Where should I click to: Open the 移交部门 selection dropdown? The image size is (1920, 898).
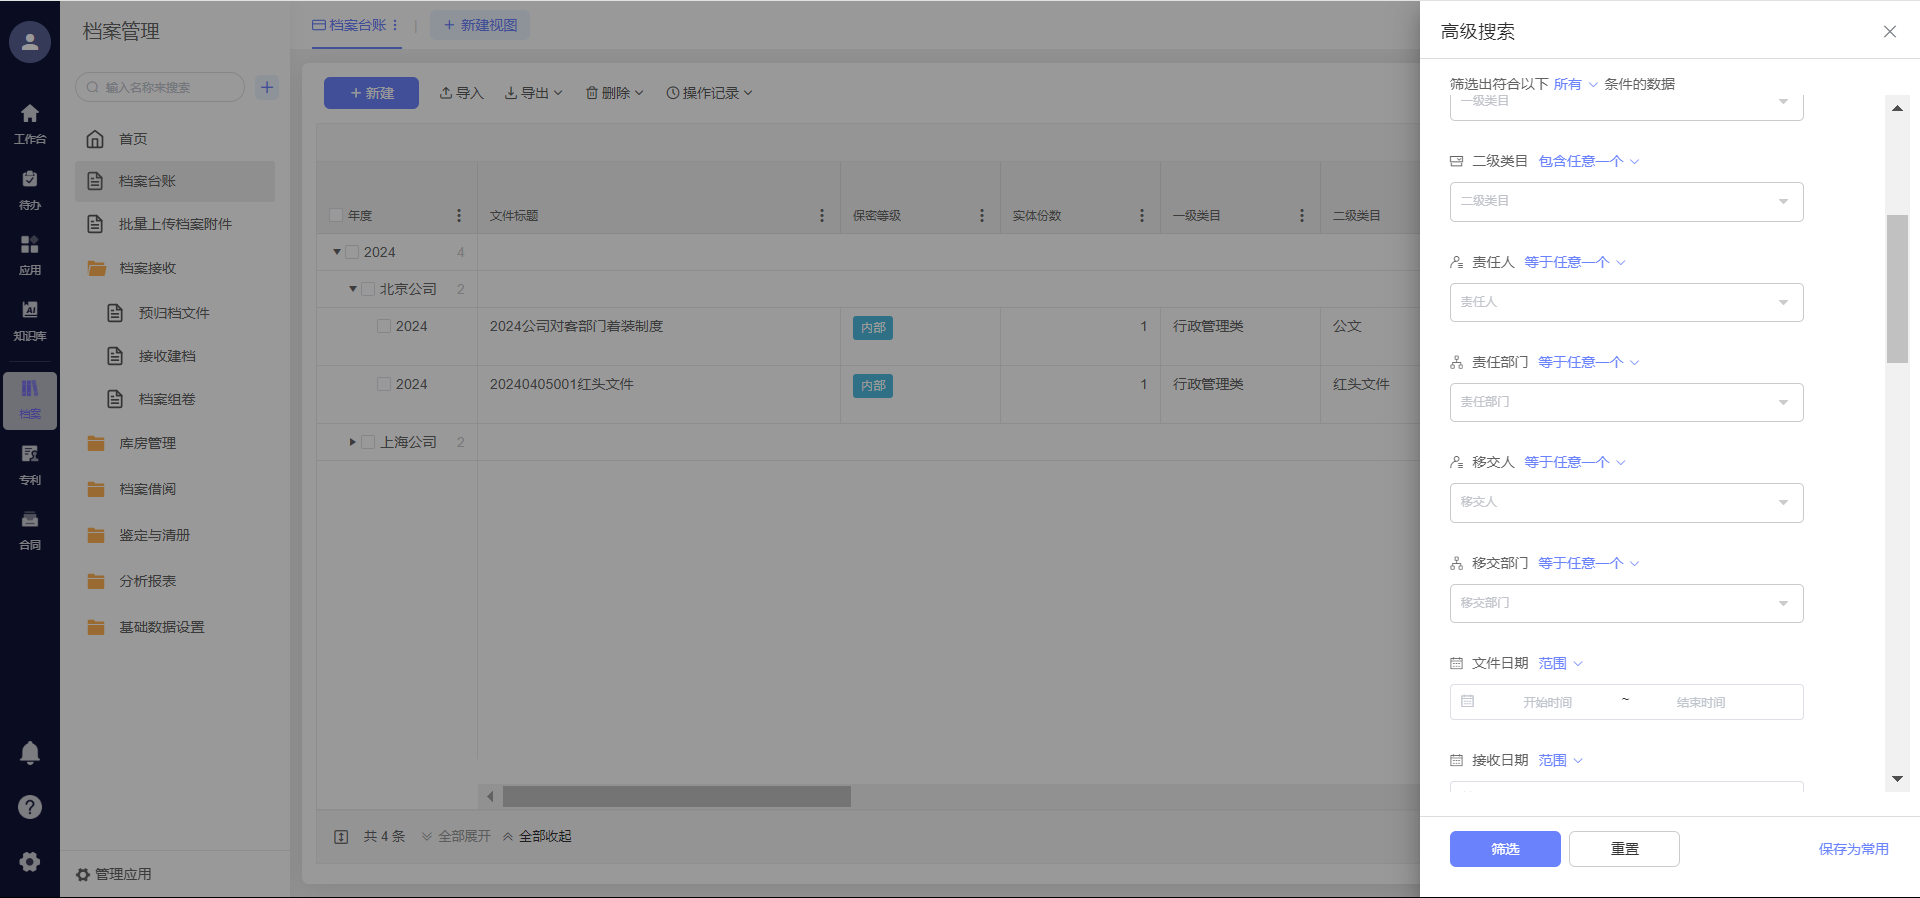1626,603
